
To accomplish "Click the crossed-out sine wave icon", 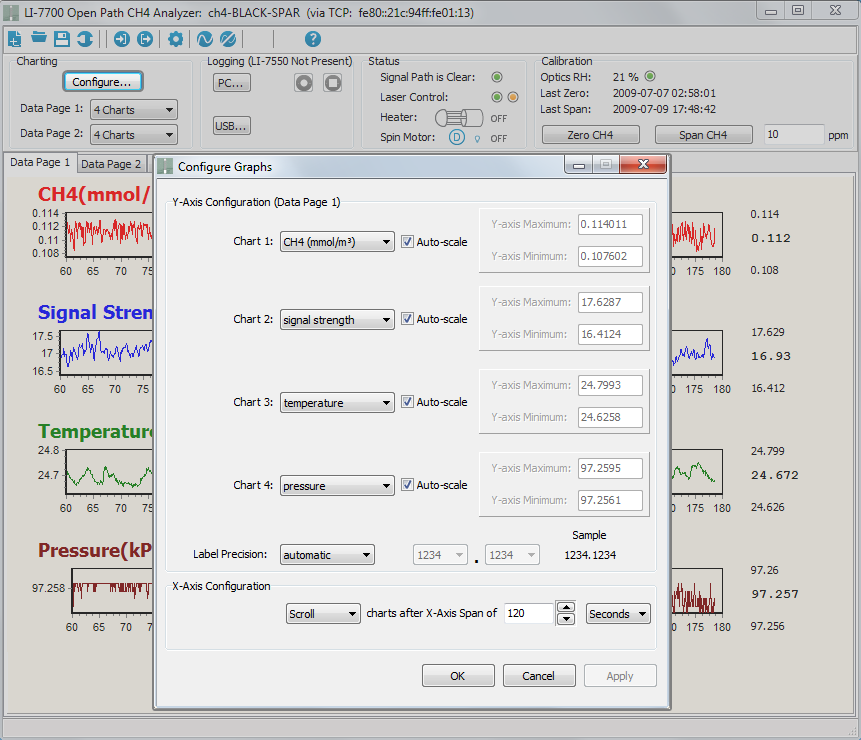I will coord(228,39).
